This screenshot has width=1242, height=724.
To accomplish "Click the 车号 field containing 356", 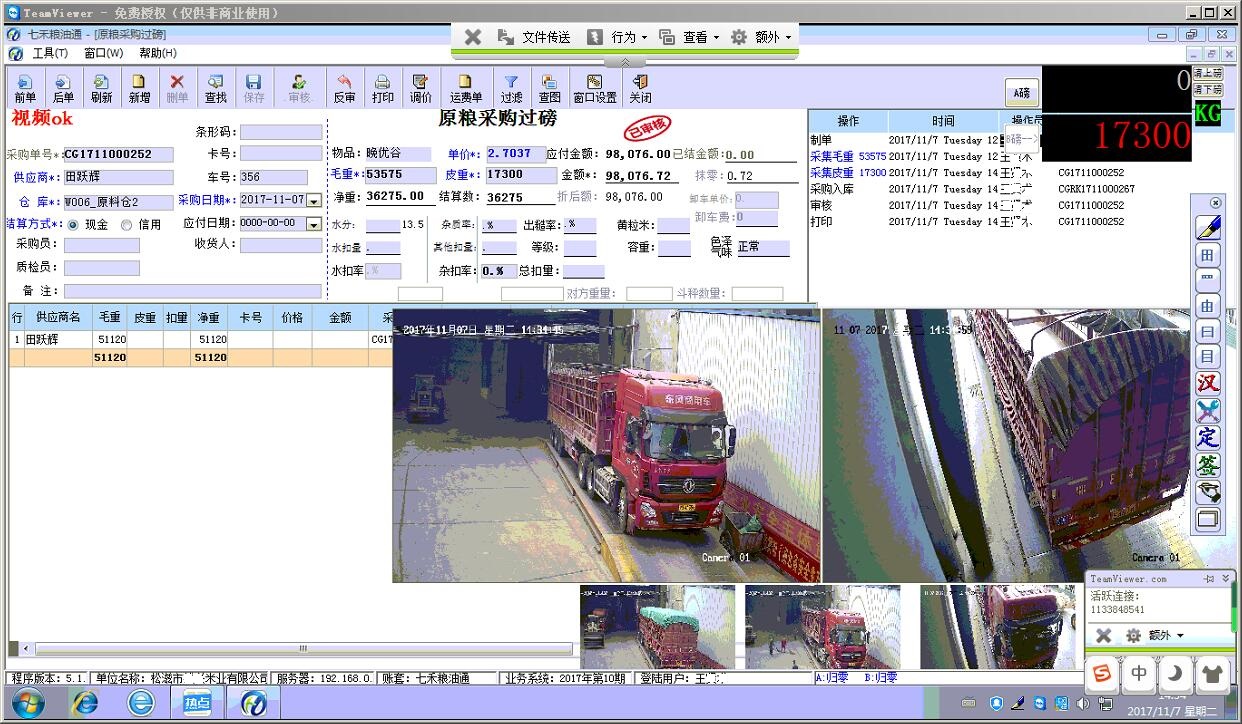I will pos(274,177).
